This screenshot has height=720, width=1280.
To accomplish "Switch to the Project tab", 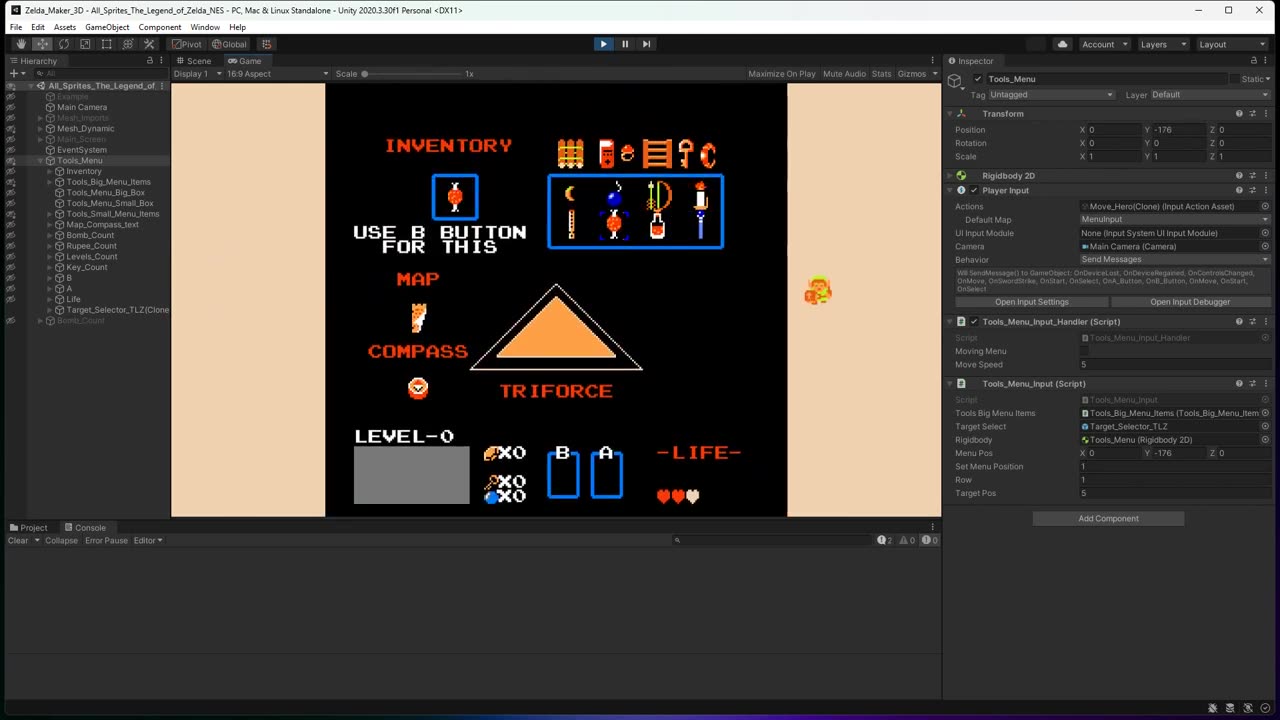I will click(x=29, y=527).
